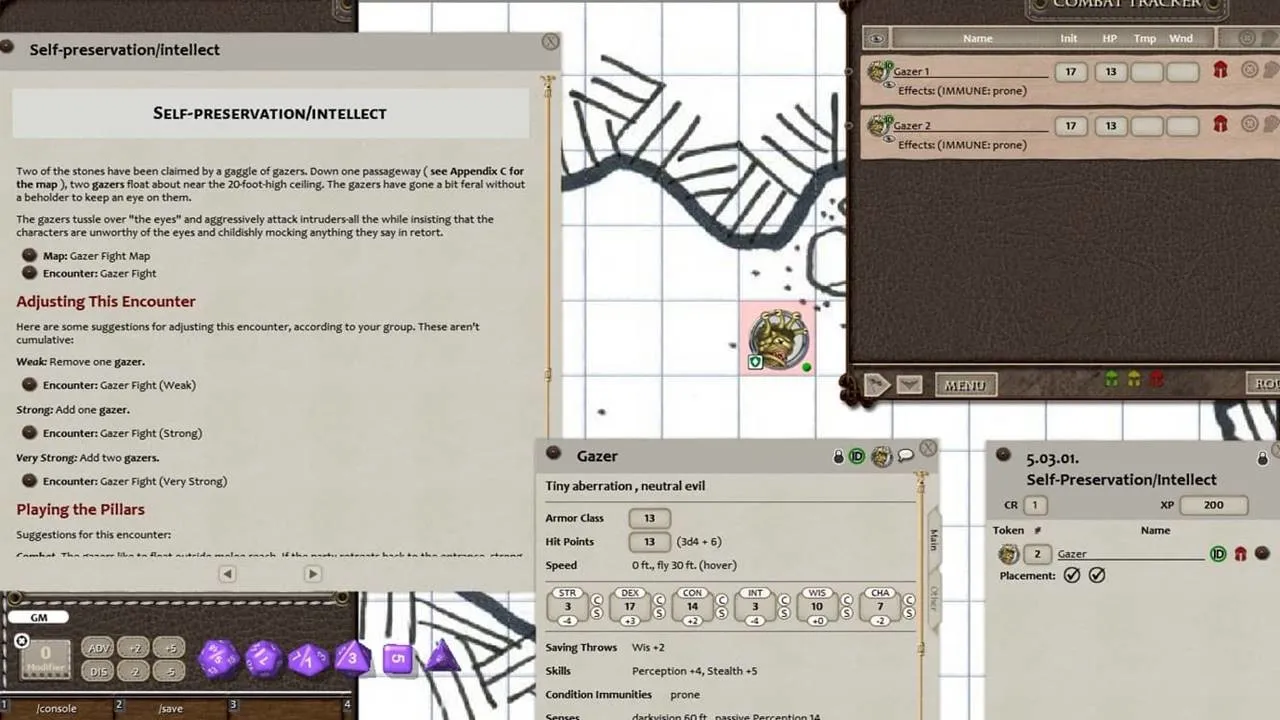Click encounter XP field showing 200
This screenshot has height=720, width=1280.
(1213, 505)
